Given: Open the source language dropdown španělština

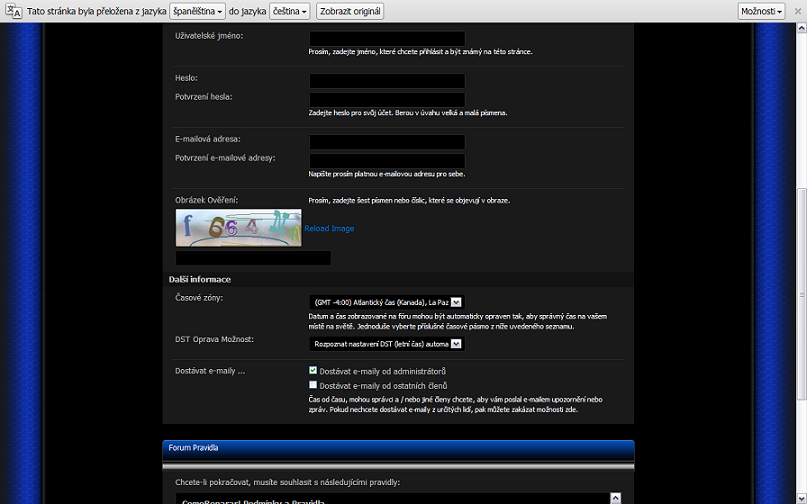Looking at the screenshot, I should tap(197, 11).
